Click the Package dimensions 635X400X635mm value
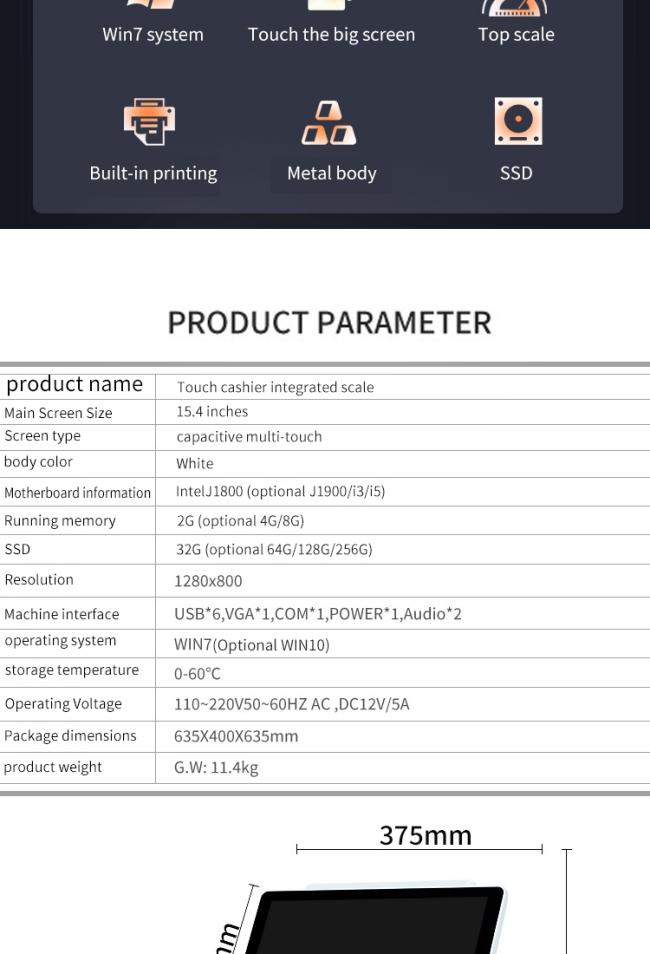Screen dimensions: 650x954 click(x=236, y=736)
